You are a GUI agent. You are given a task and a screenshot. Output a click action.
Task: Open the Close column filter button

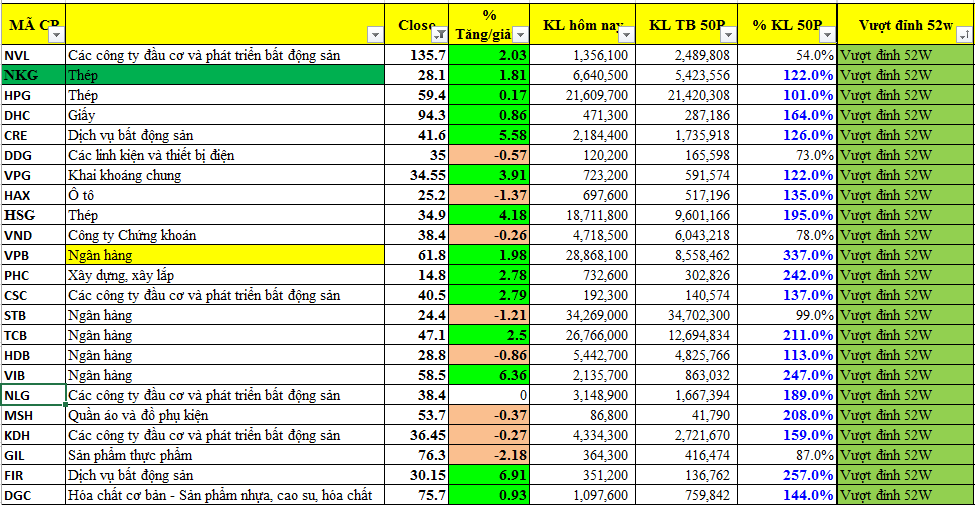(441, 35)
